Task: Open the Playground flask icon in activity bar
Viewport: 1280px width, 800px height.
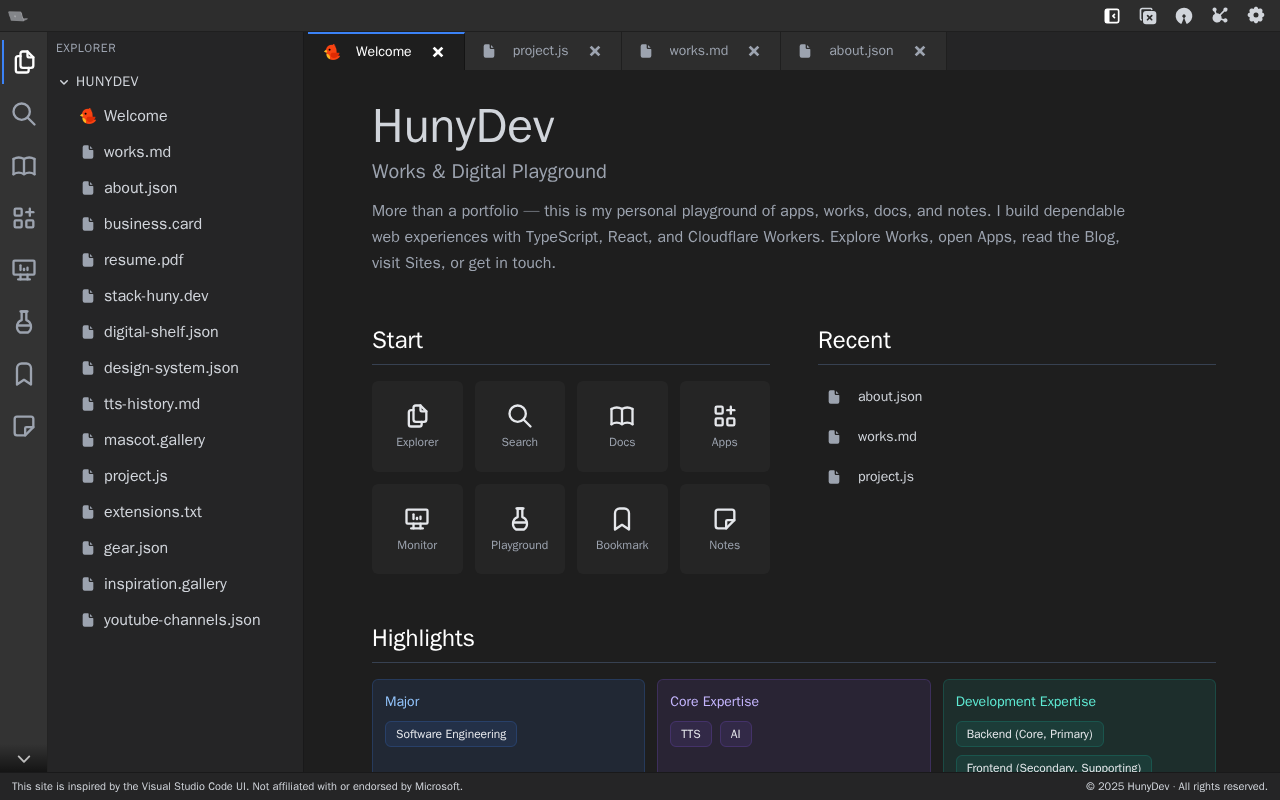Action: tap(24, 322)
